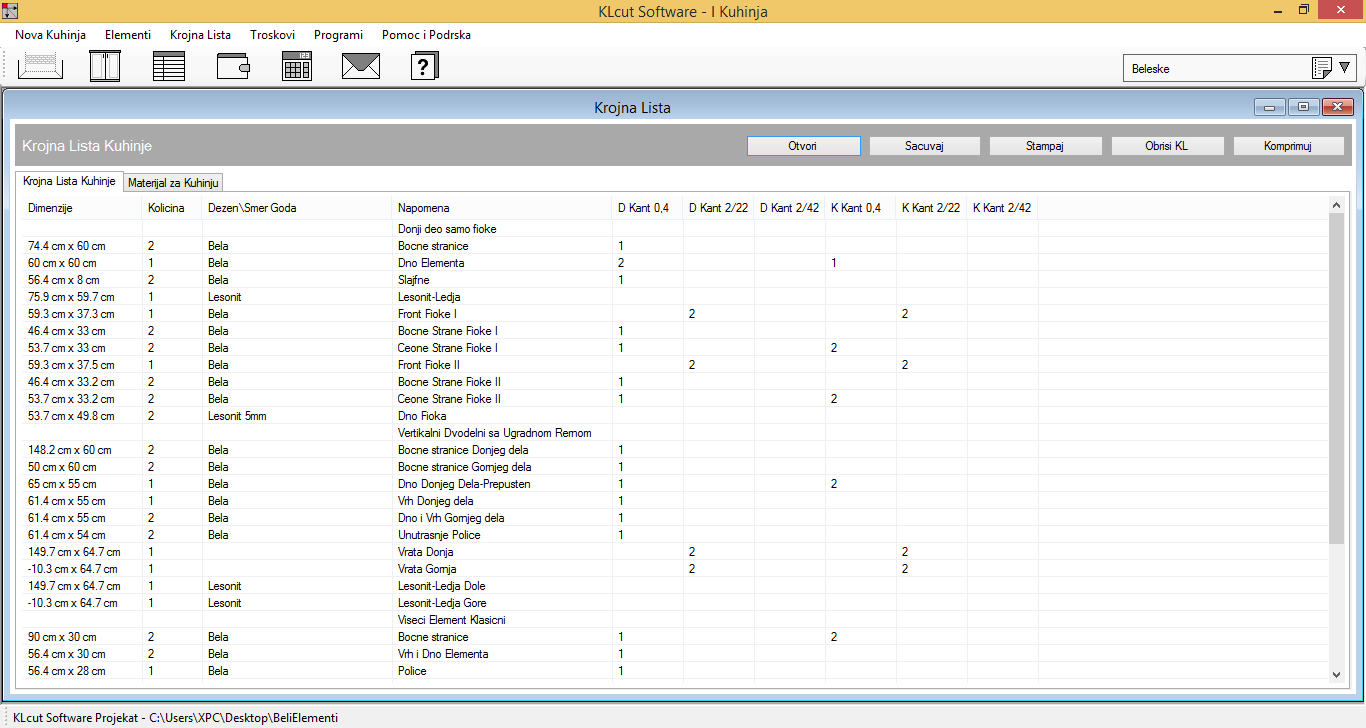Click the list scrollbar down arrow
The width and height of the screenshot is (1366, 728).
tap(1336, 675)
